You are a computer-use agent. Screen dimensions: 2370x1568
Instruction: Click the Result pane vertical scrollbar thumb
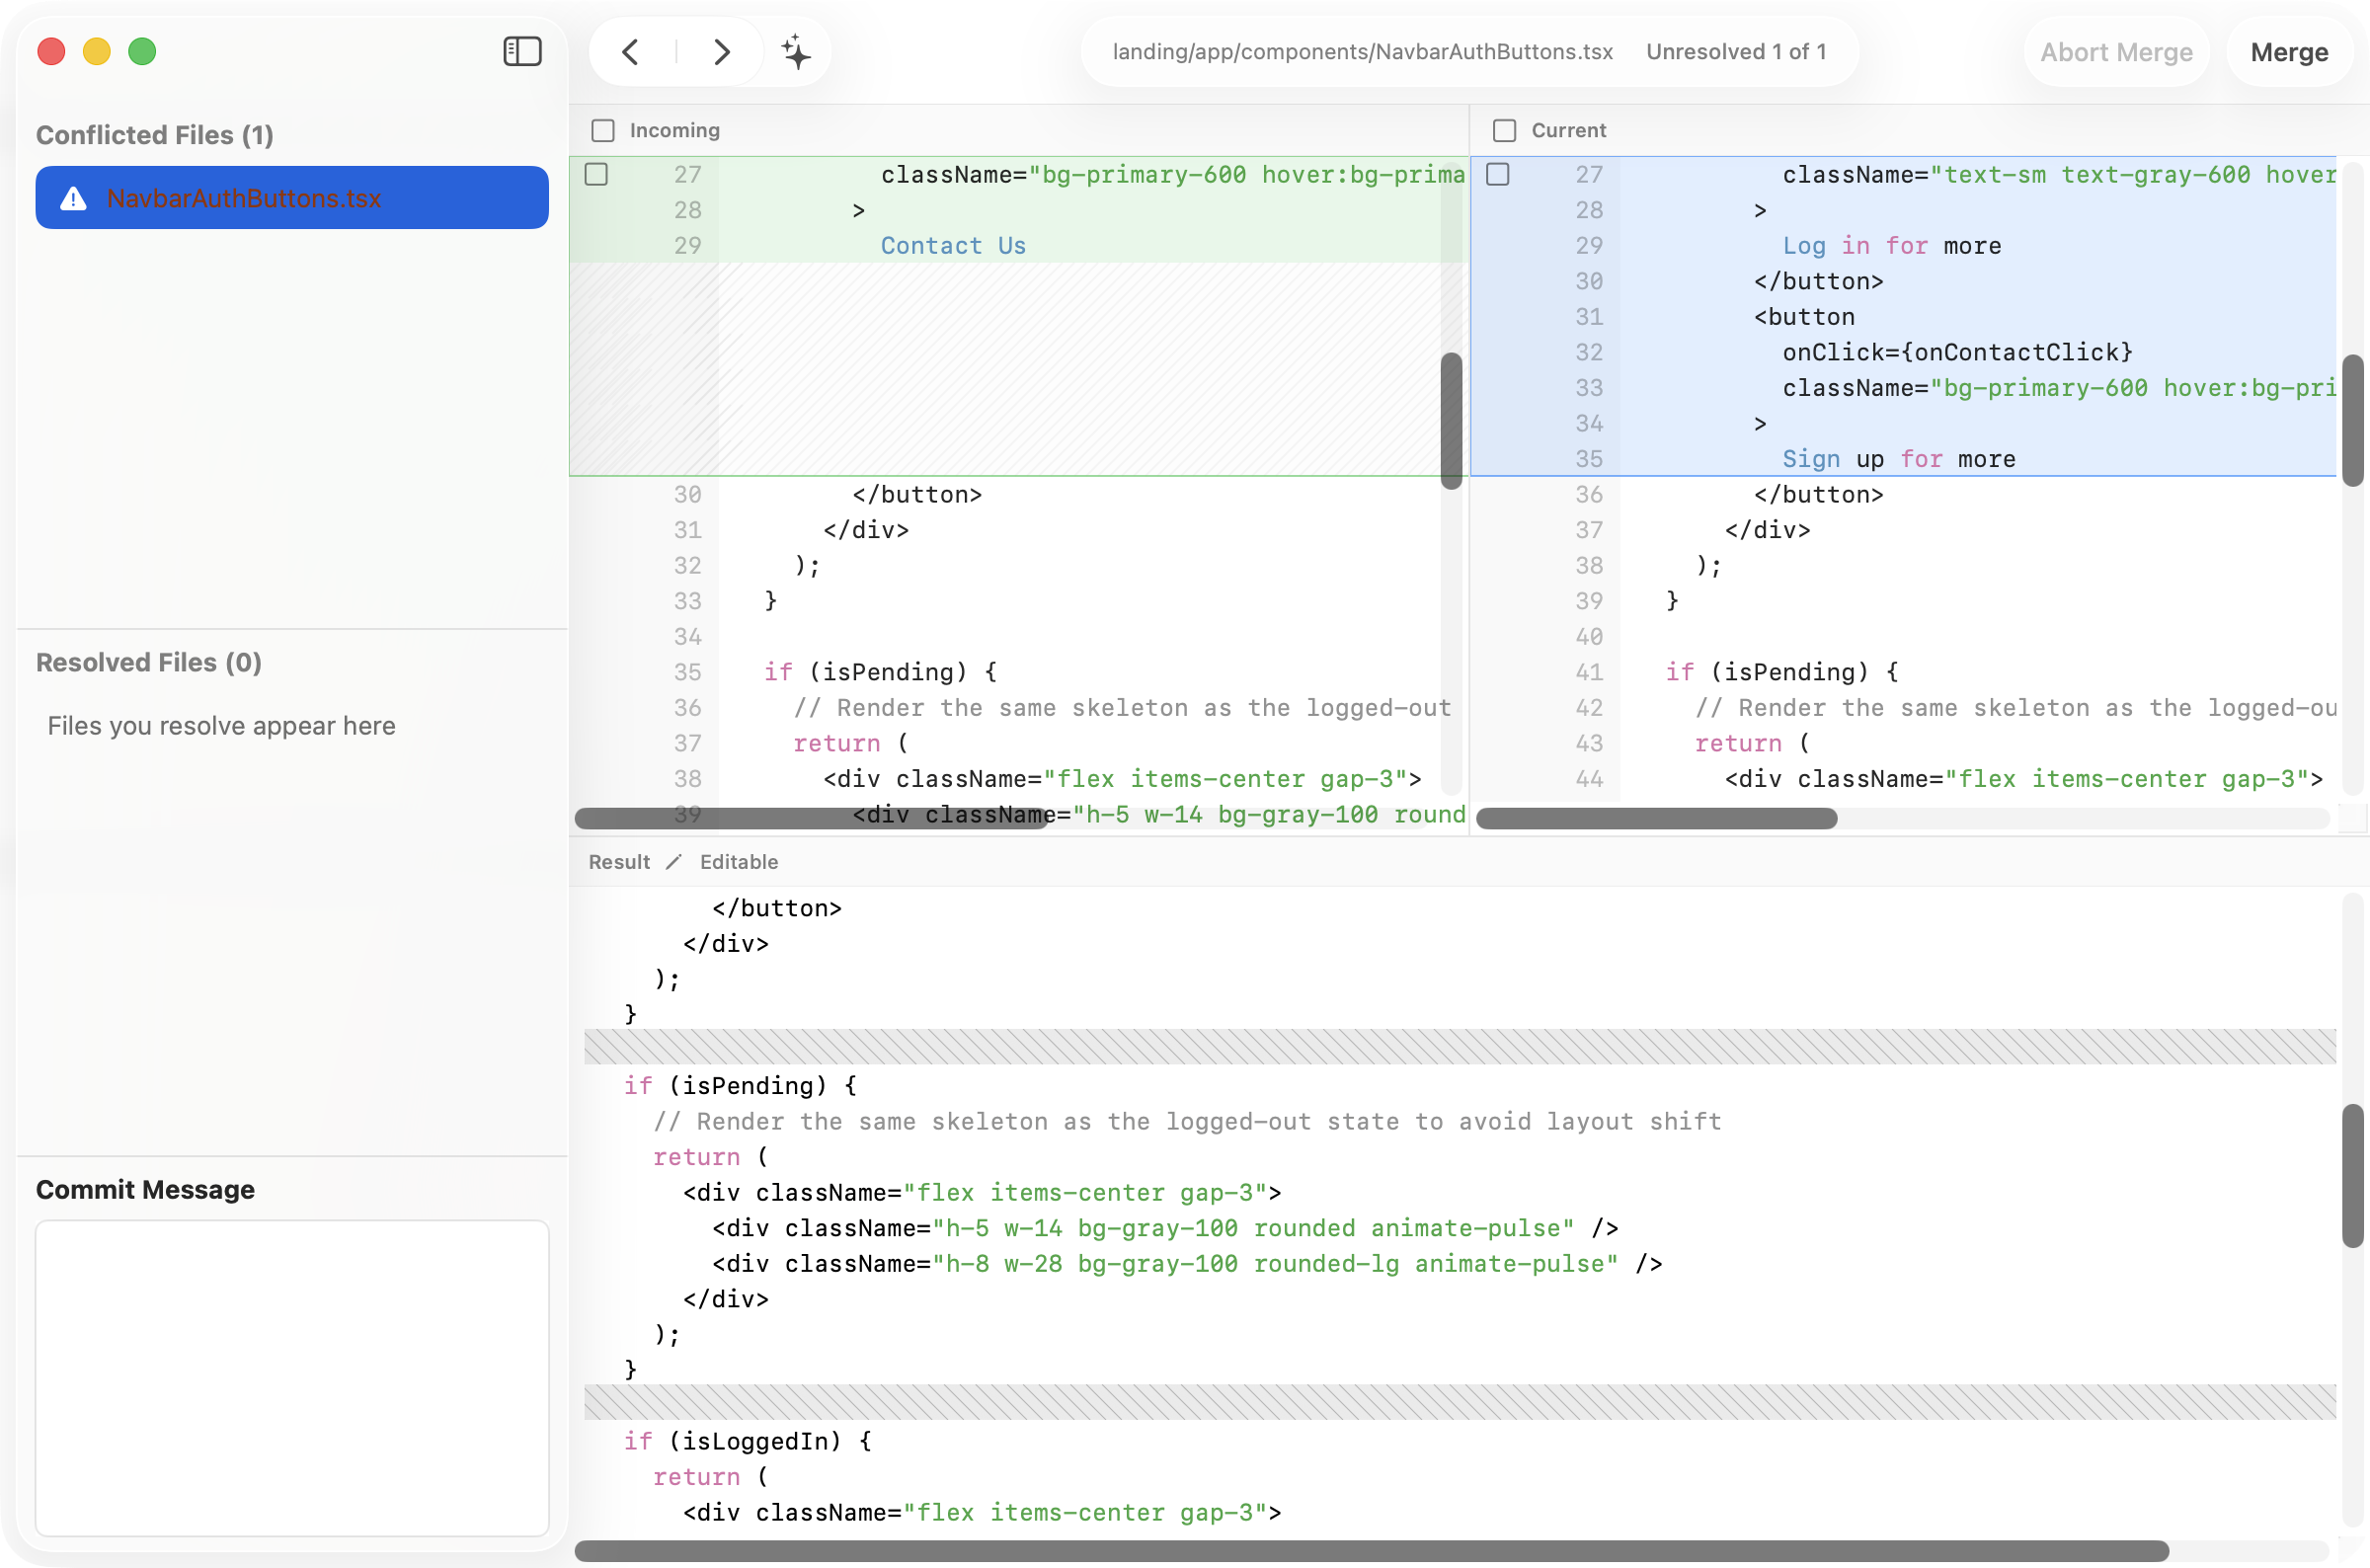tap(2352, 1175)
